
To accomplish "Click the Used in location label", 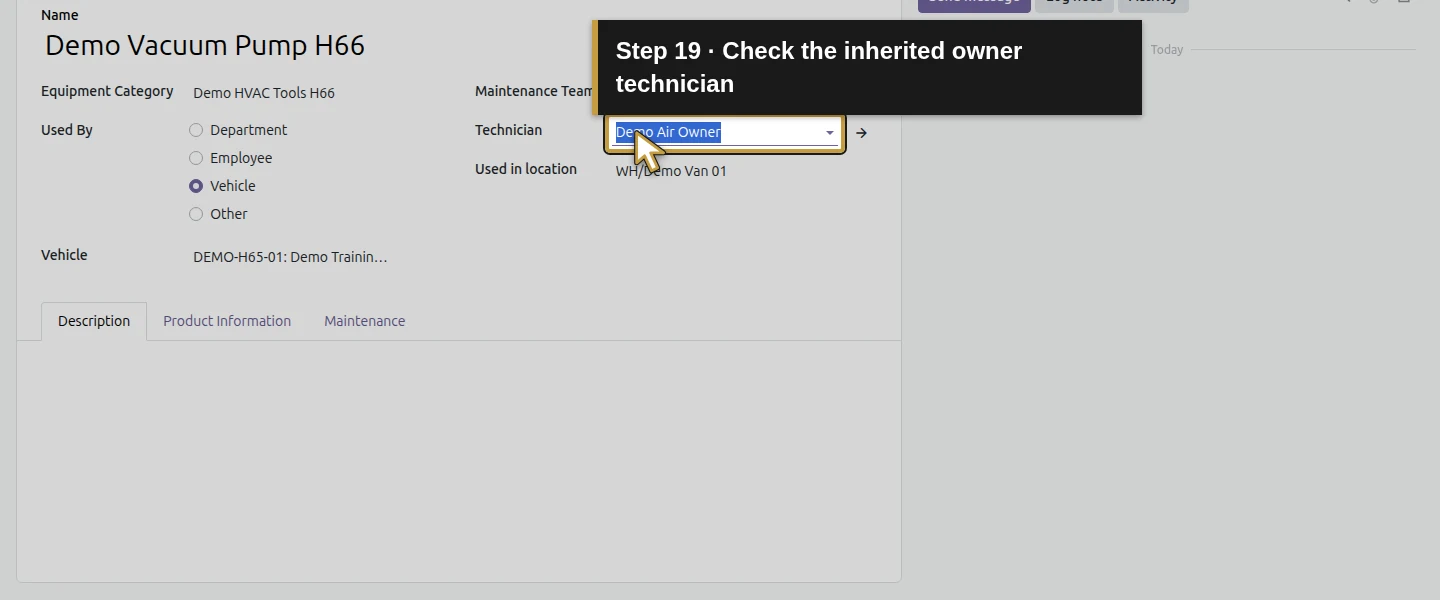I will pyautogui.click(x=526, y=169).
